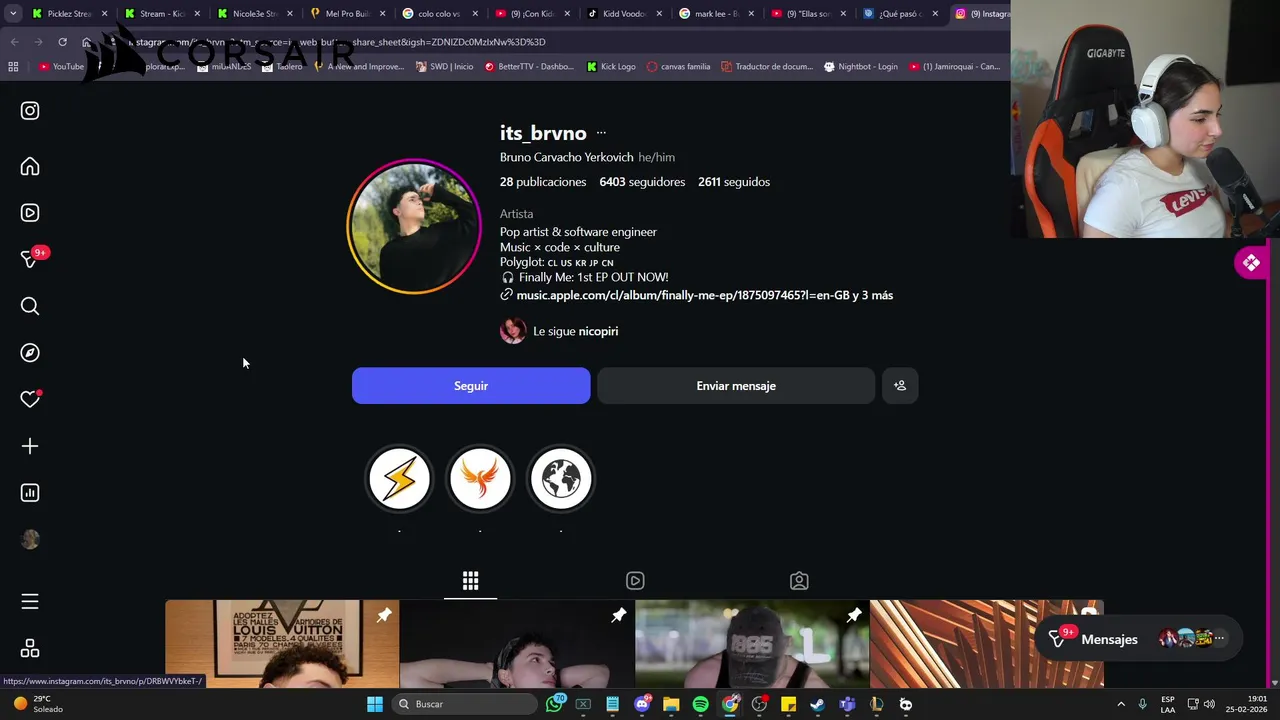
Task: Switch to Mel Pro Build browser tab
Action: [342, 14]
